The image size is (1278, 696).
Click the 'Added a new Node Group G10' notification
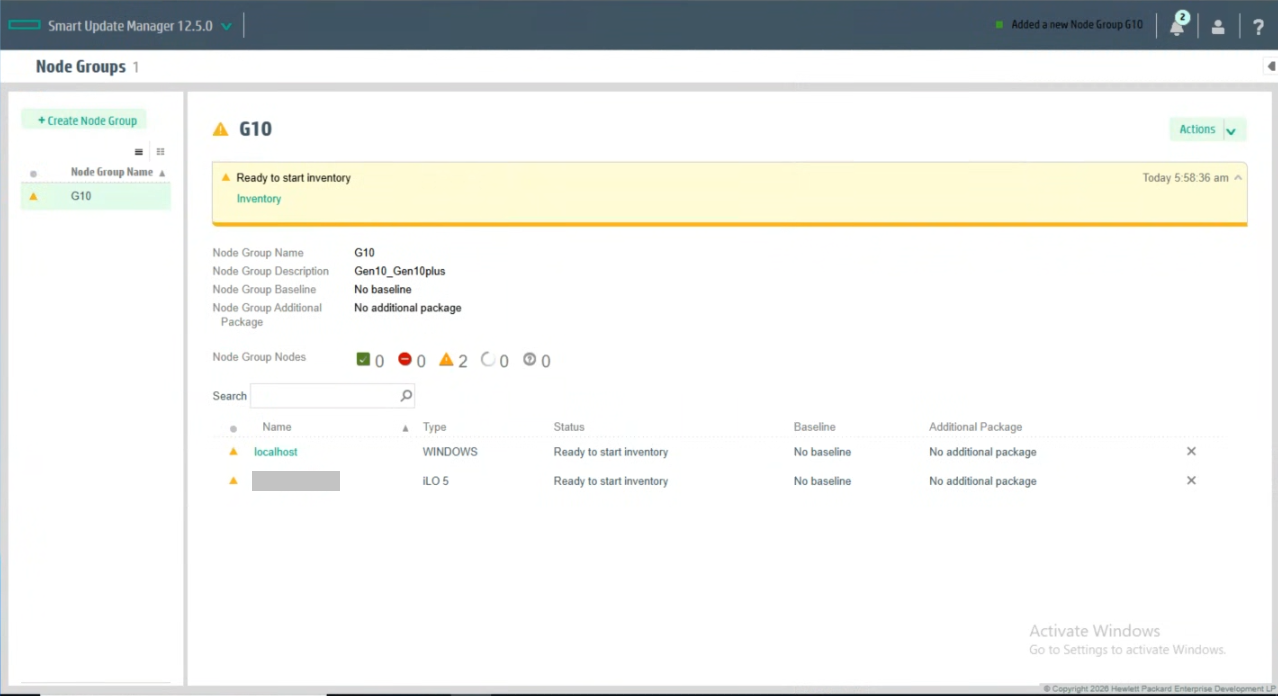pos(1077,25)
